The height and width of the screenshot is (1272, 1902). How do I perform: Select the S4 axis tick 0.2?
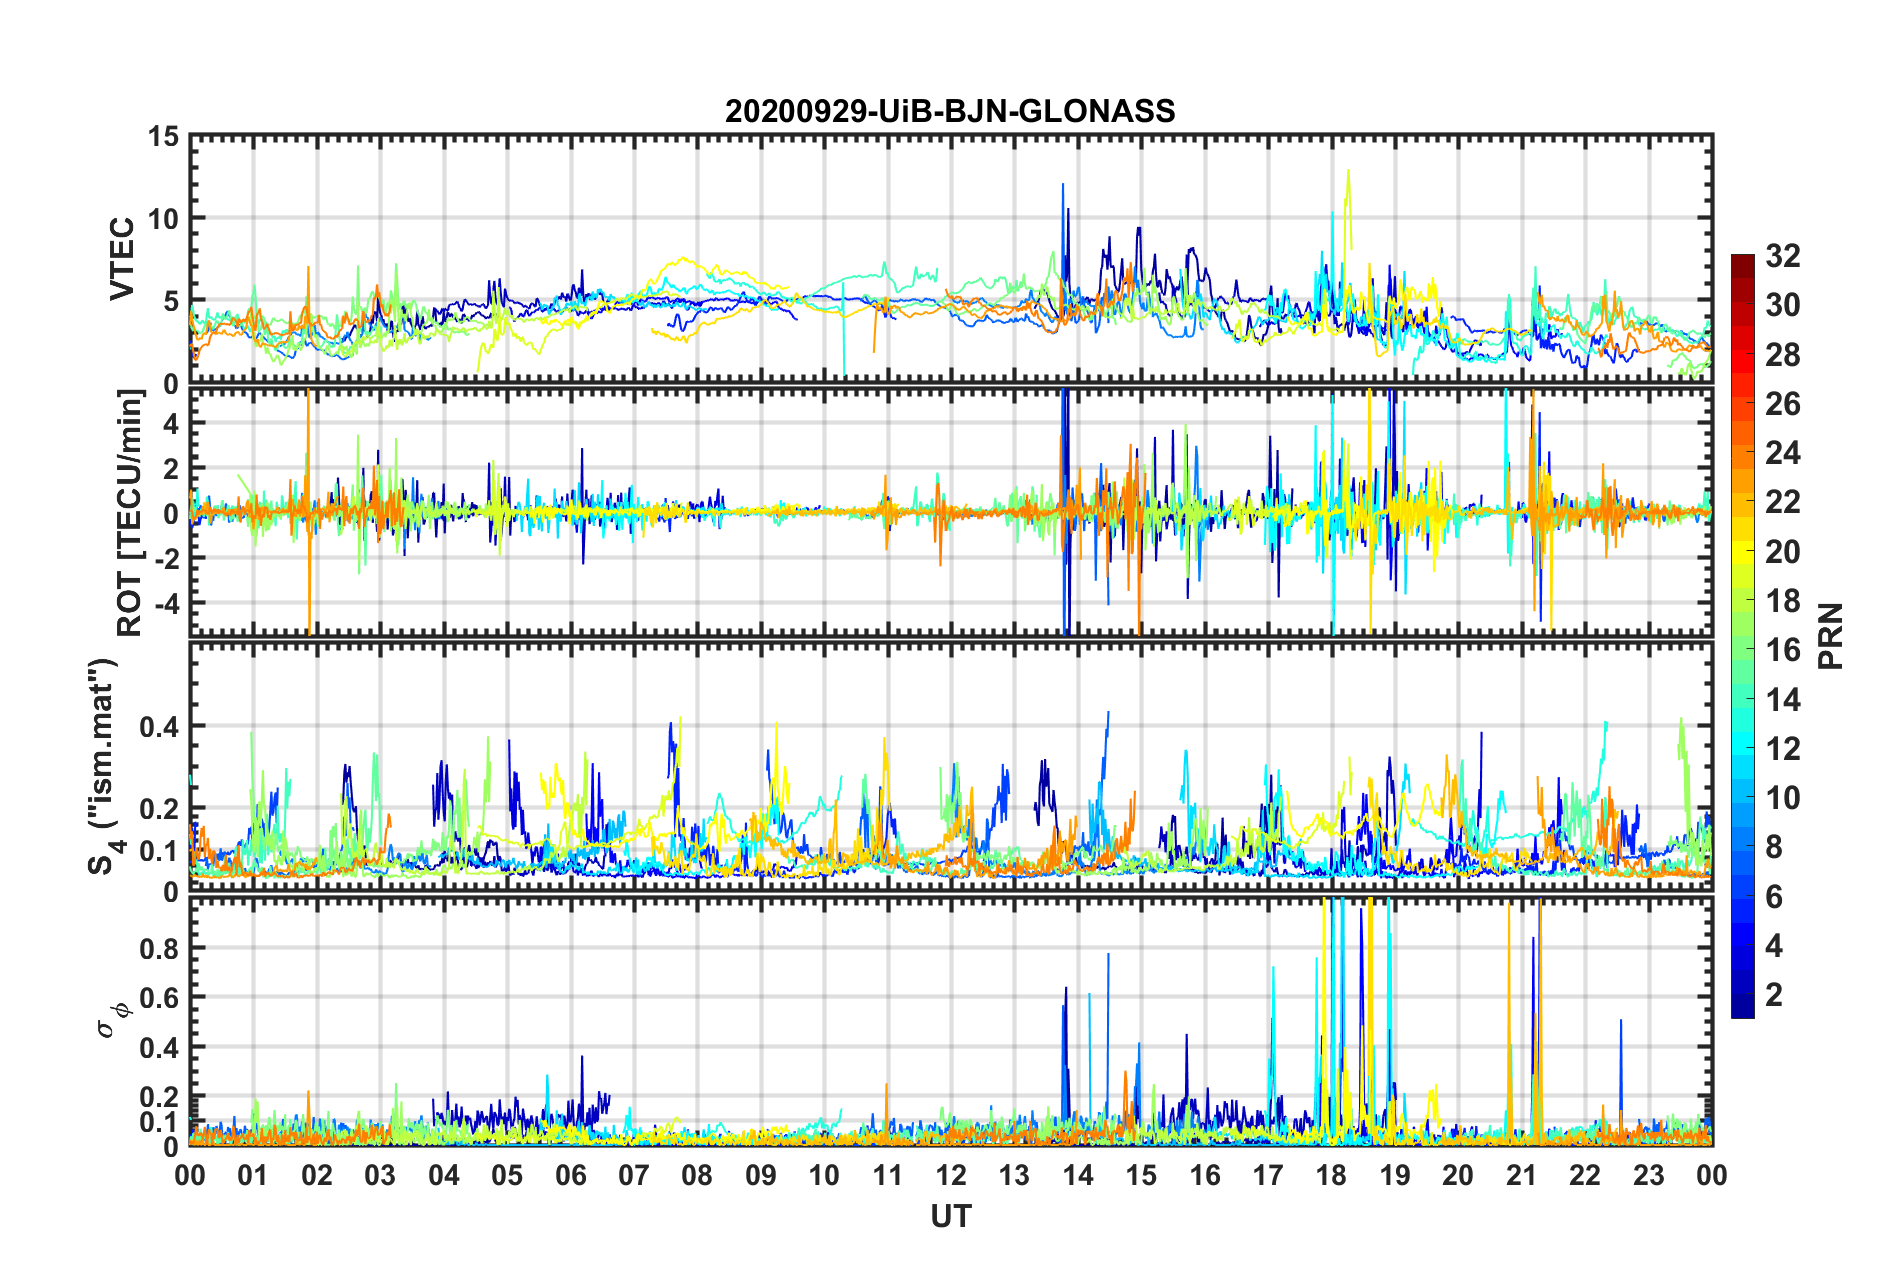click(x=160, y=810)
